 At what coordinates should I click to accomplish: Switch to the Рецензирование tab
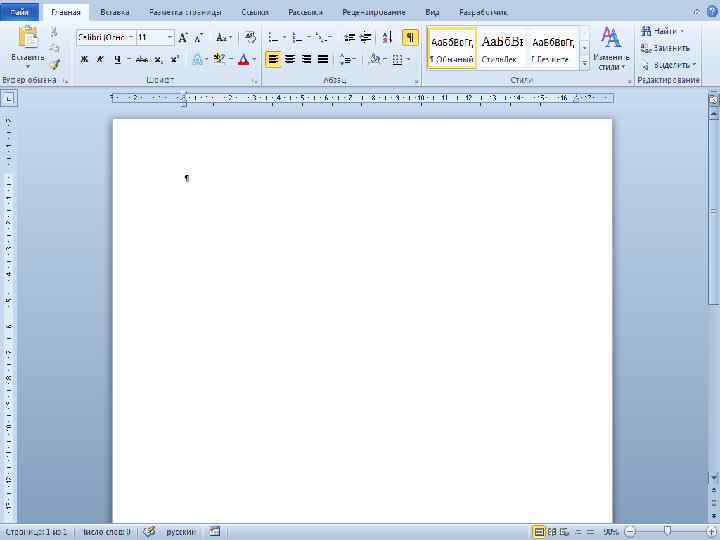tap(374, 12)
